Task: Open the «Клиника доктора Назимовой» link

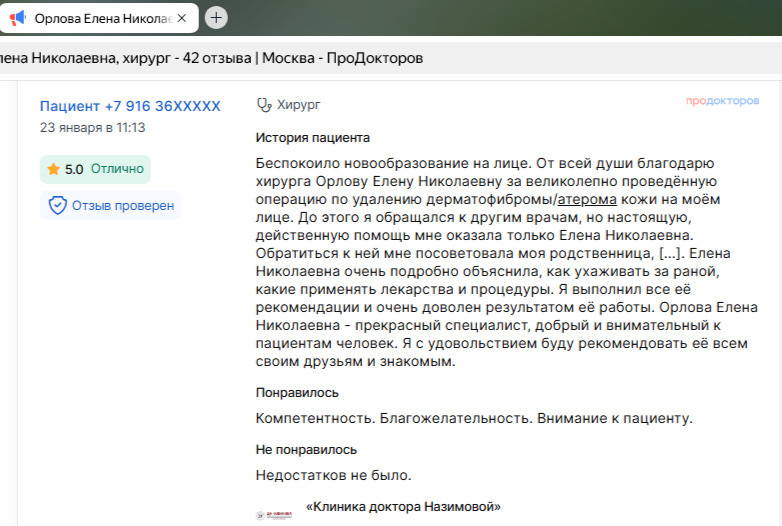Action: (x=403, y=507)
